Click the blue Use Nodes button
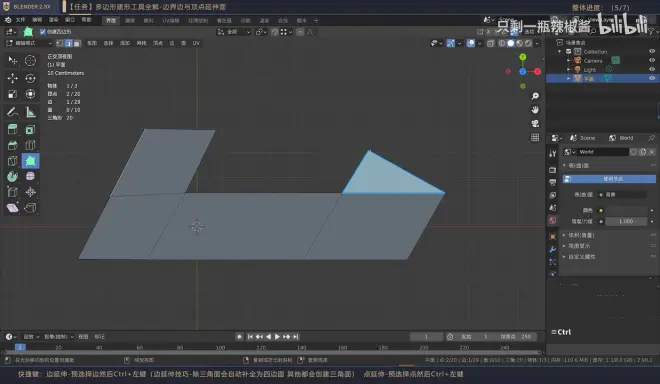 [609, 179]
